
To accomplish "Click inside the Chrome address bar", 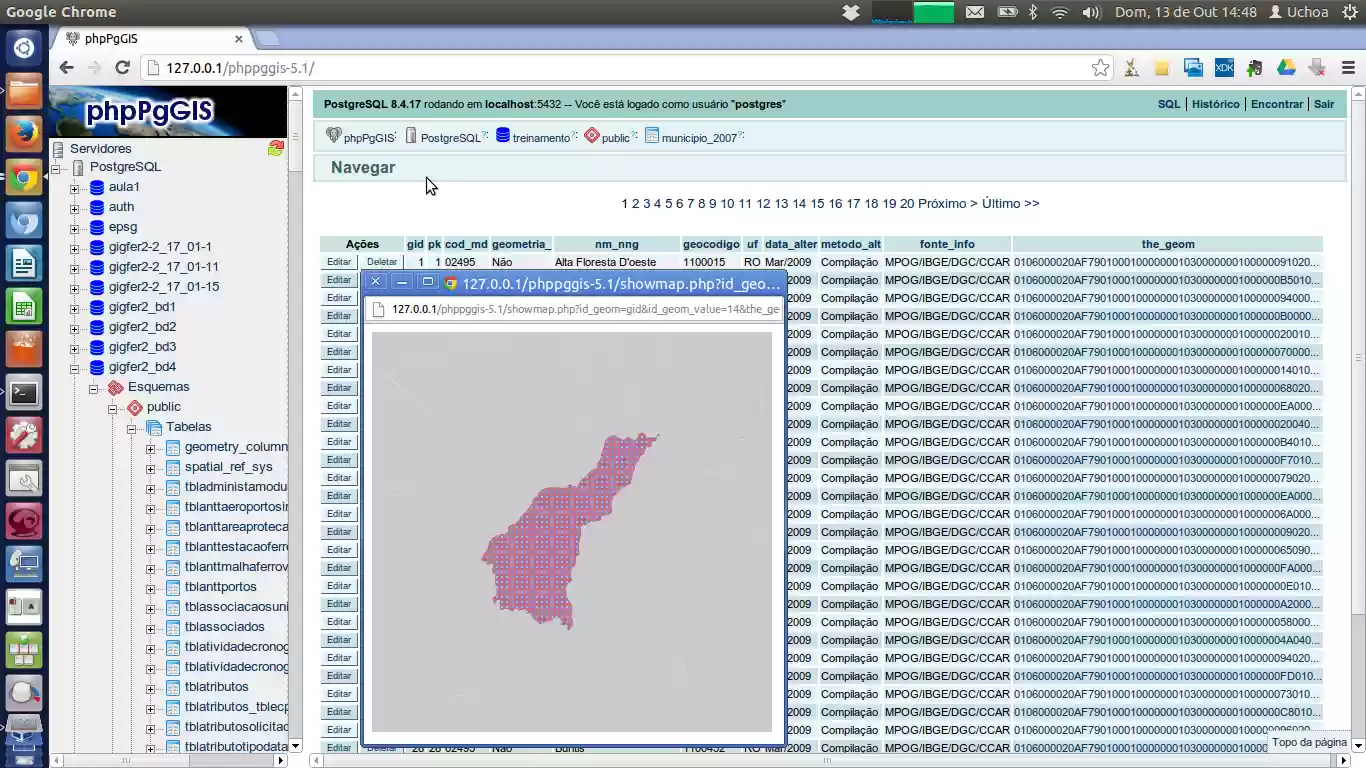I will (400, 67).
